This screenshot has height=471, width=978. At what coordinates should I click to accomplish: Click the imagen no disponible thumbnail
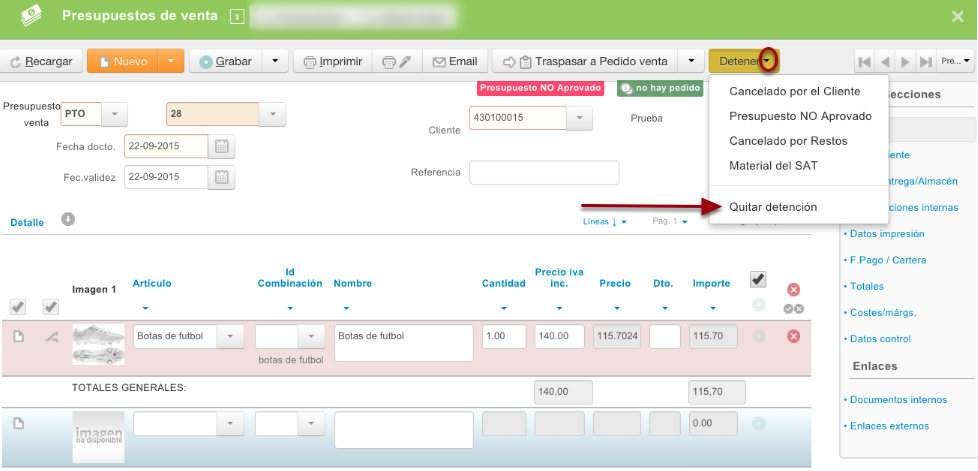click(x=99, y=437)
